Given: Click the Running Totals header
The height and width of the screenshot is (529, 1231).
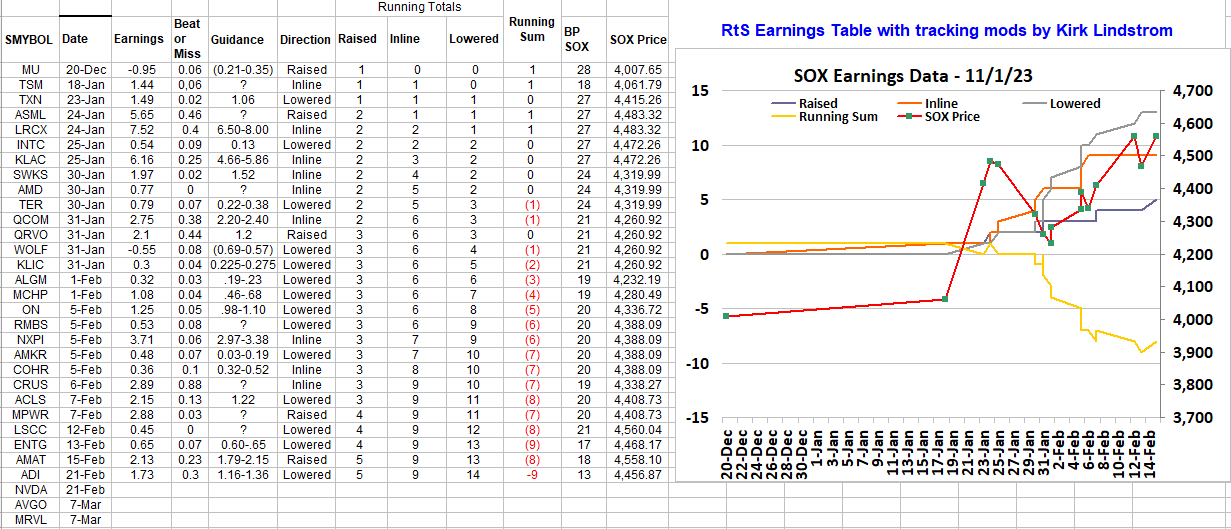Looking at the screenshot, I should [x=419, y=8].
